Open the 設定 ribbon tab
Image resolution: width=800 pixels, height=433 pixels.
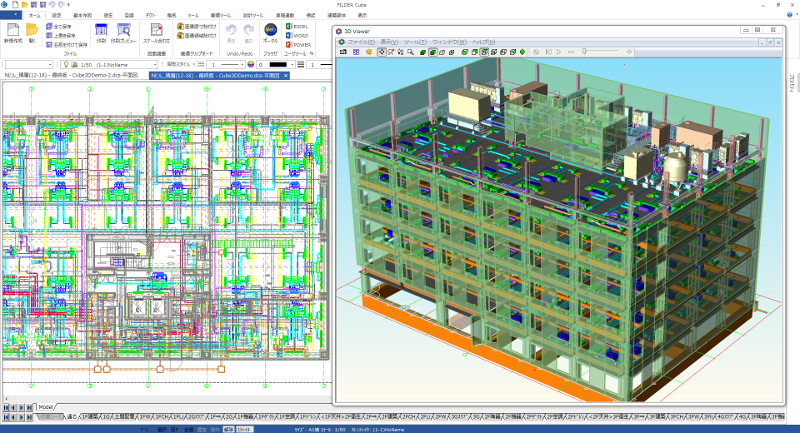(56, 16)
